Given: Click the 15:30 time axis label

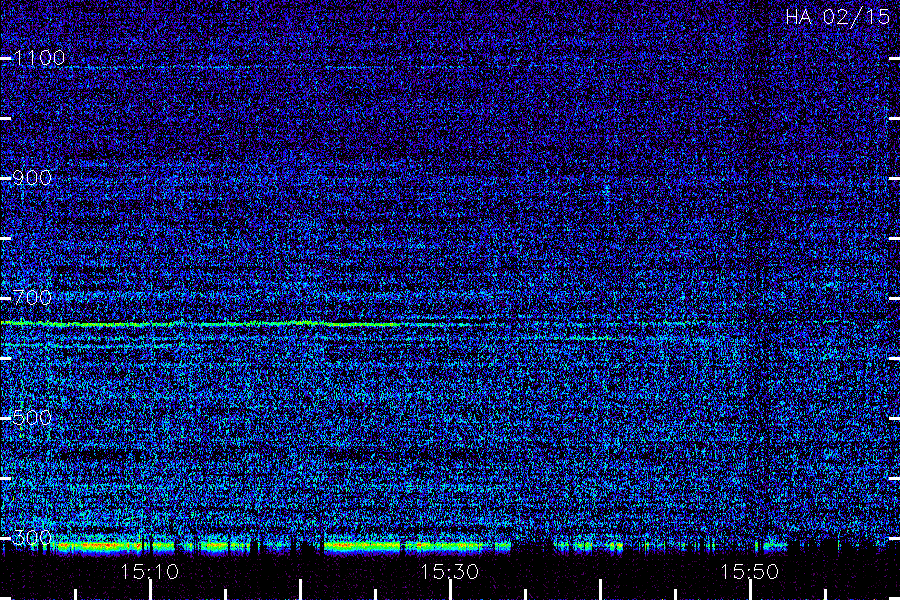Looking at the screenshot, I should pos(449,571).
